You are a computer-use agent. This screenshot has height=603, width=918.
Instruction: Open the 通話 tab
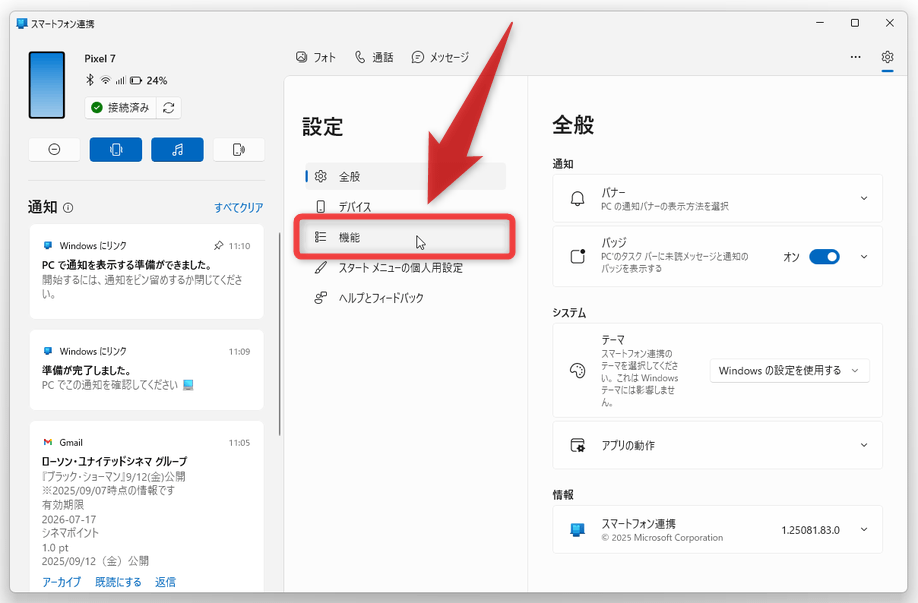coord(374,57)
